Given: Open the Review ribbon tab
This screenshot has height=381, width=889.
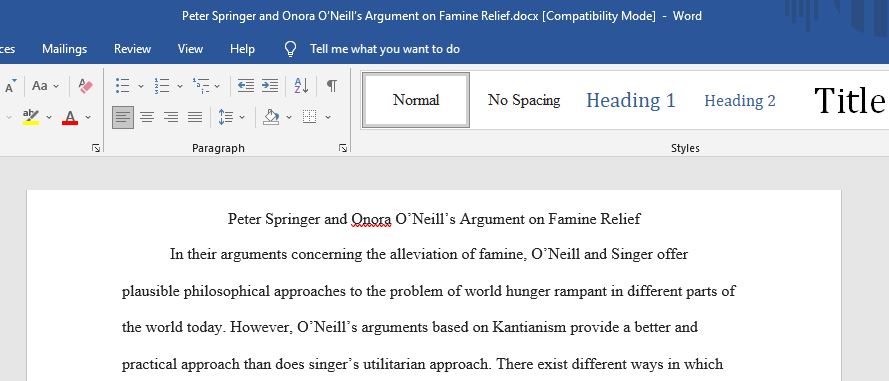Looking at the screenshot, I should tap(132, 49).
